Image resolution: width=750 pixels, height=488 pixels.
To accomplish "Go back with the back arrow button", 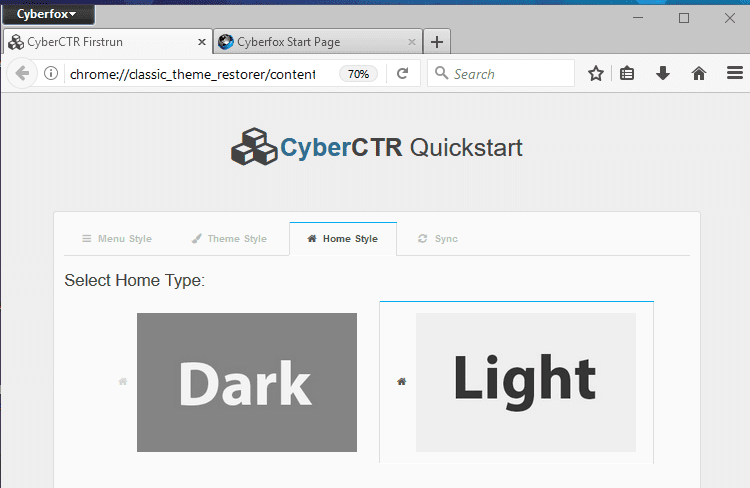I will coord(22,74).
